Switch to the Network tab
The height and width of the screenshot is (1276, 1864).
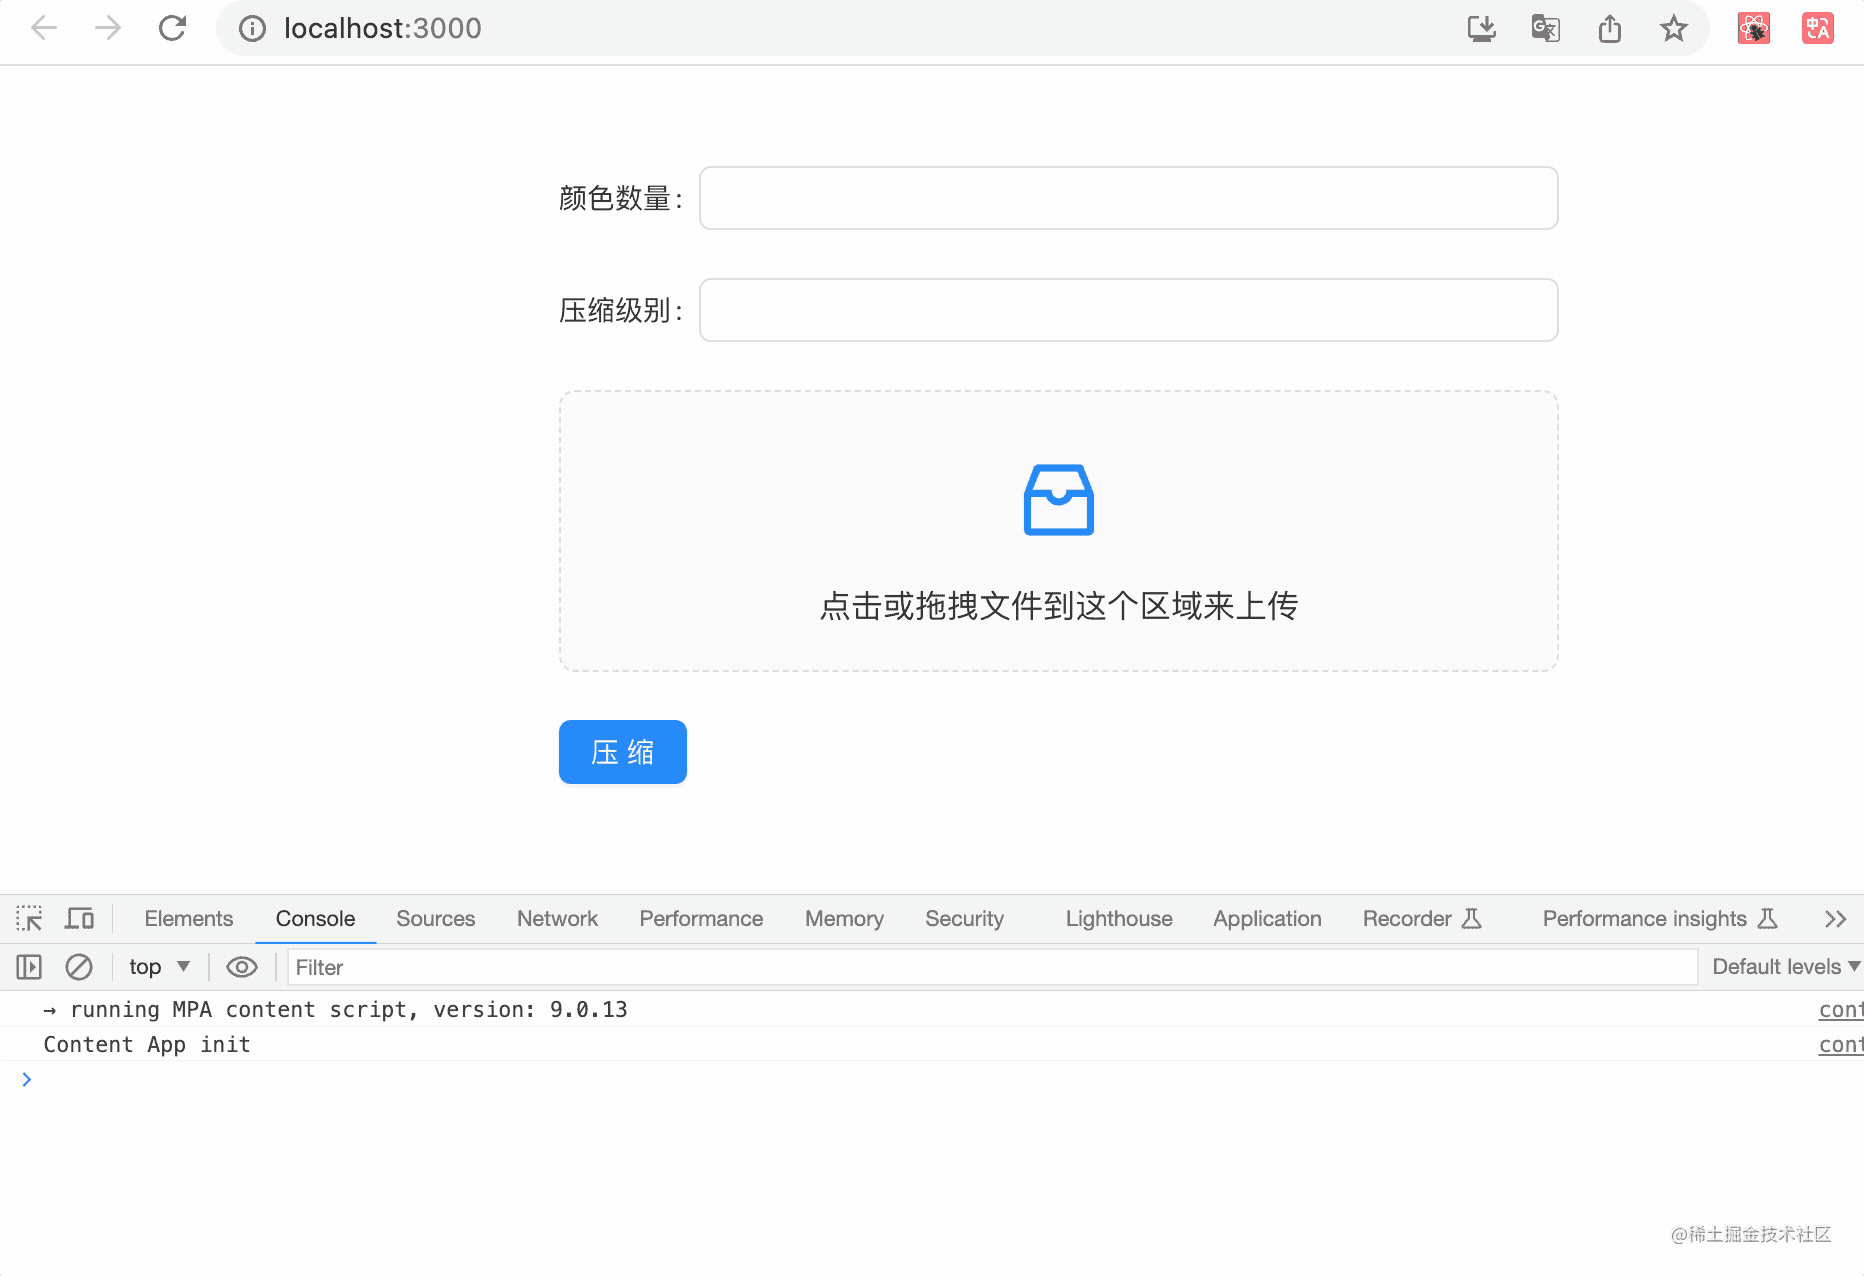point(557,918)
